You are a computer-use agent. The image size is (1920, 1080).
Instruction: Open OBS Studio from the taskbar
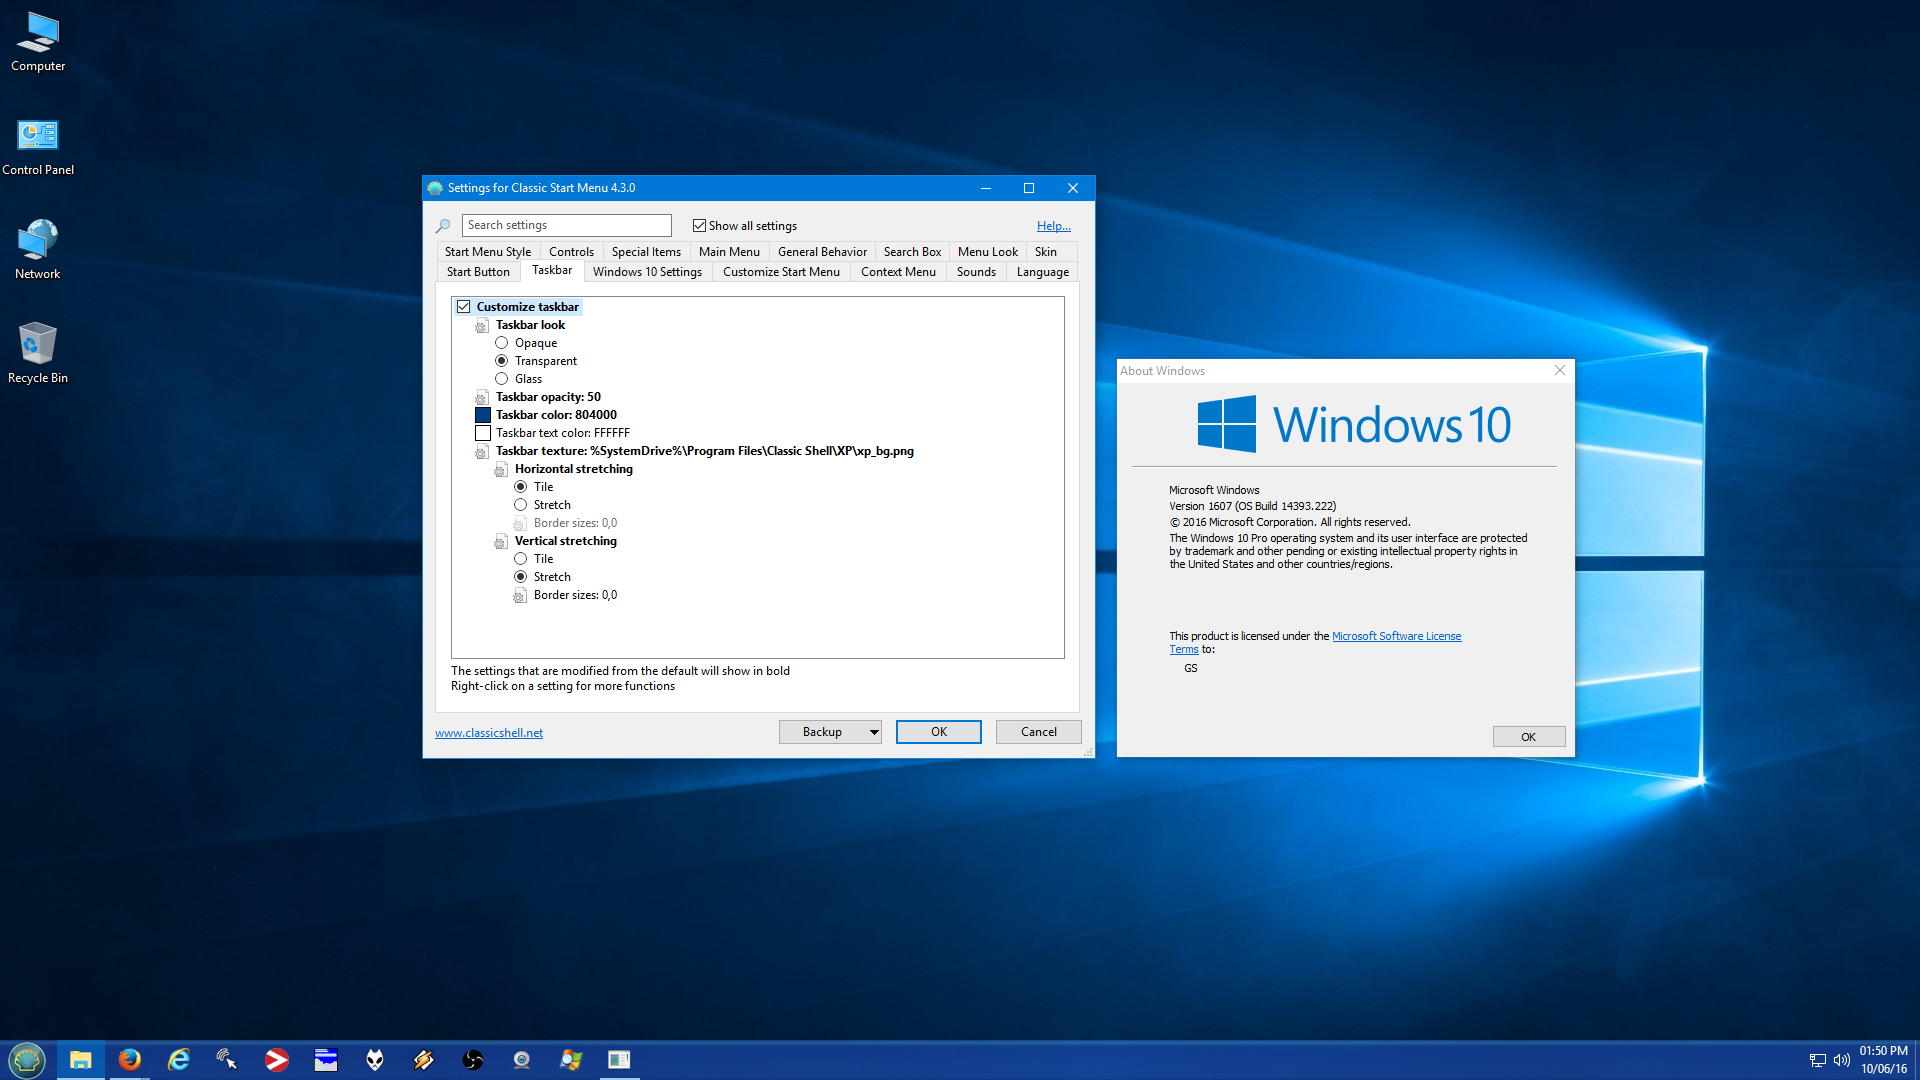coord(473,1059)
